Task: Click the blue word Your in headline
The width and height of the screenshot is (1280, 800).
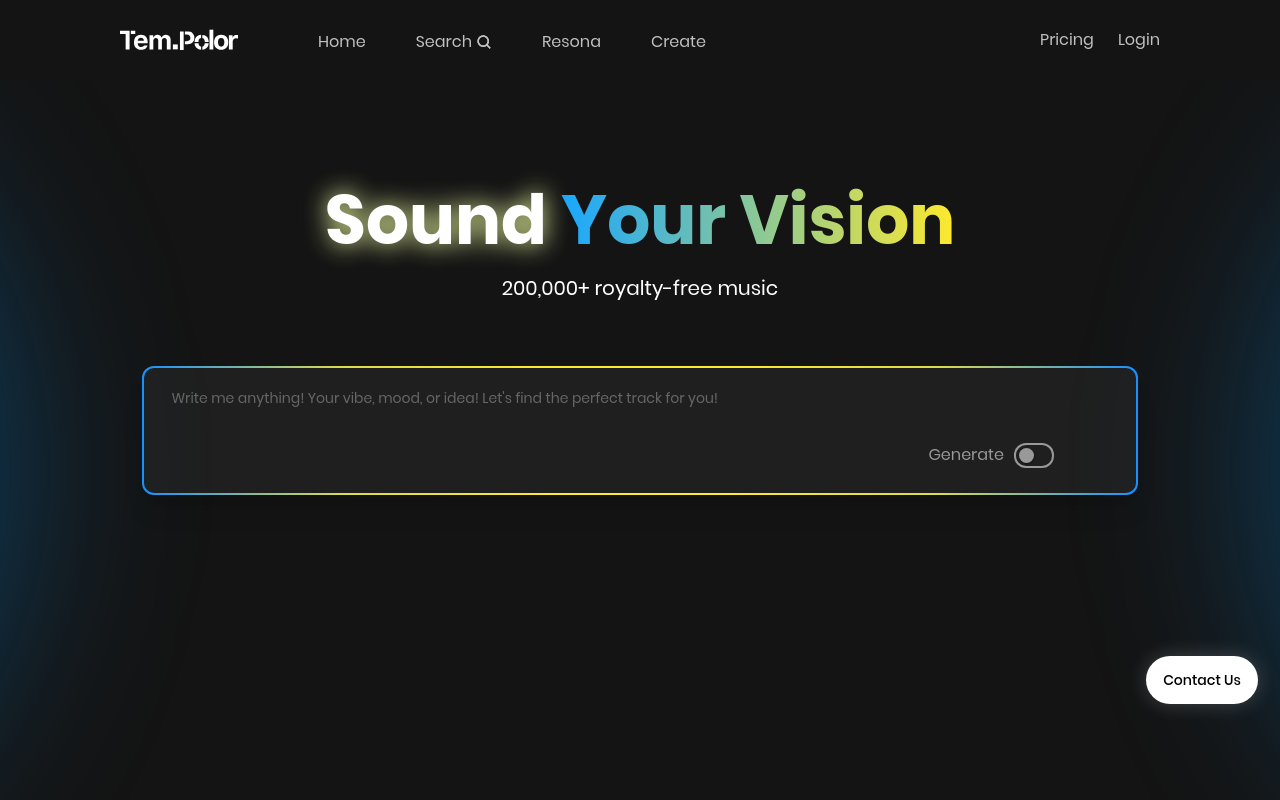Action: 643,220
